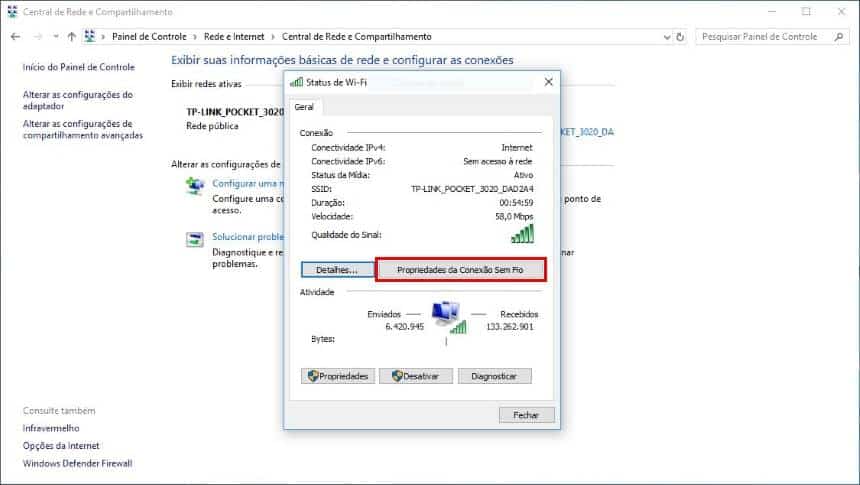Open Configurar uma link
Screen dimensions: 860x485
[x=248, y=183]
